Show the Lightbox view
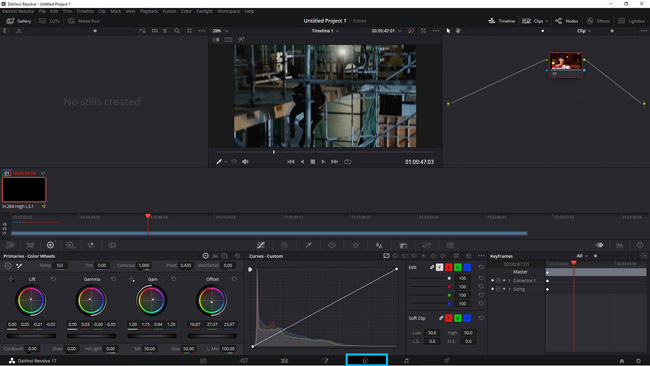This screenshot has height=366, width=650. (631, 21)
